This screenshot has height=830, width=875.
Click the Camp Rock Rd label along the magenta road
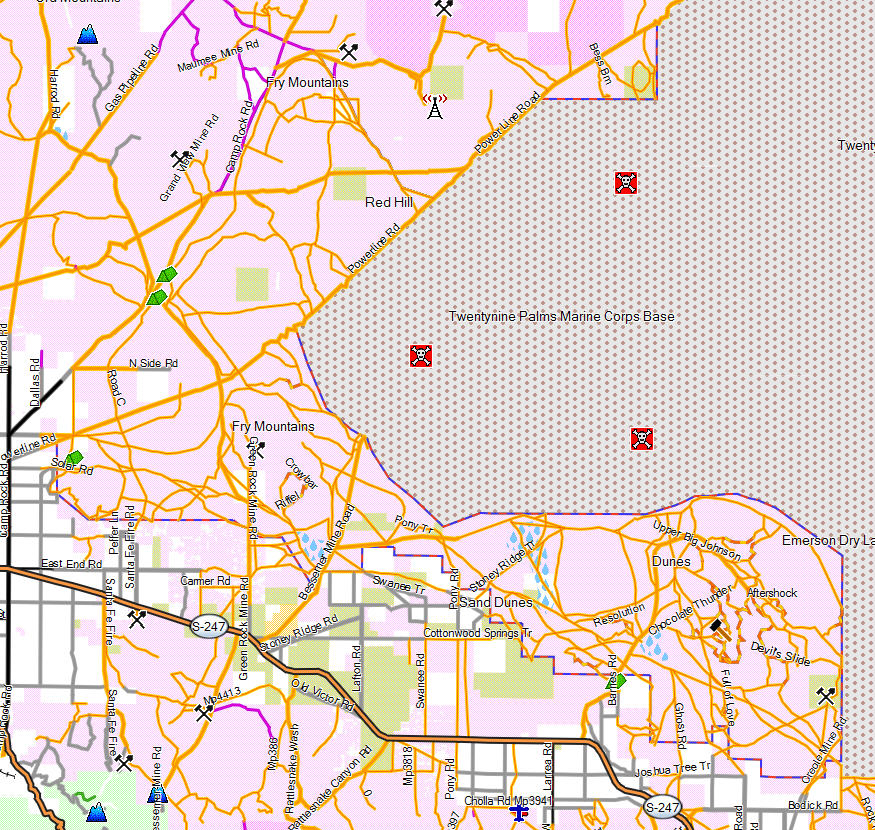(239, 137)
